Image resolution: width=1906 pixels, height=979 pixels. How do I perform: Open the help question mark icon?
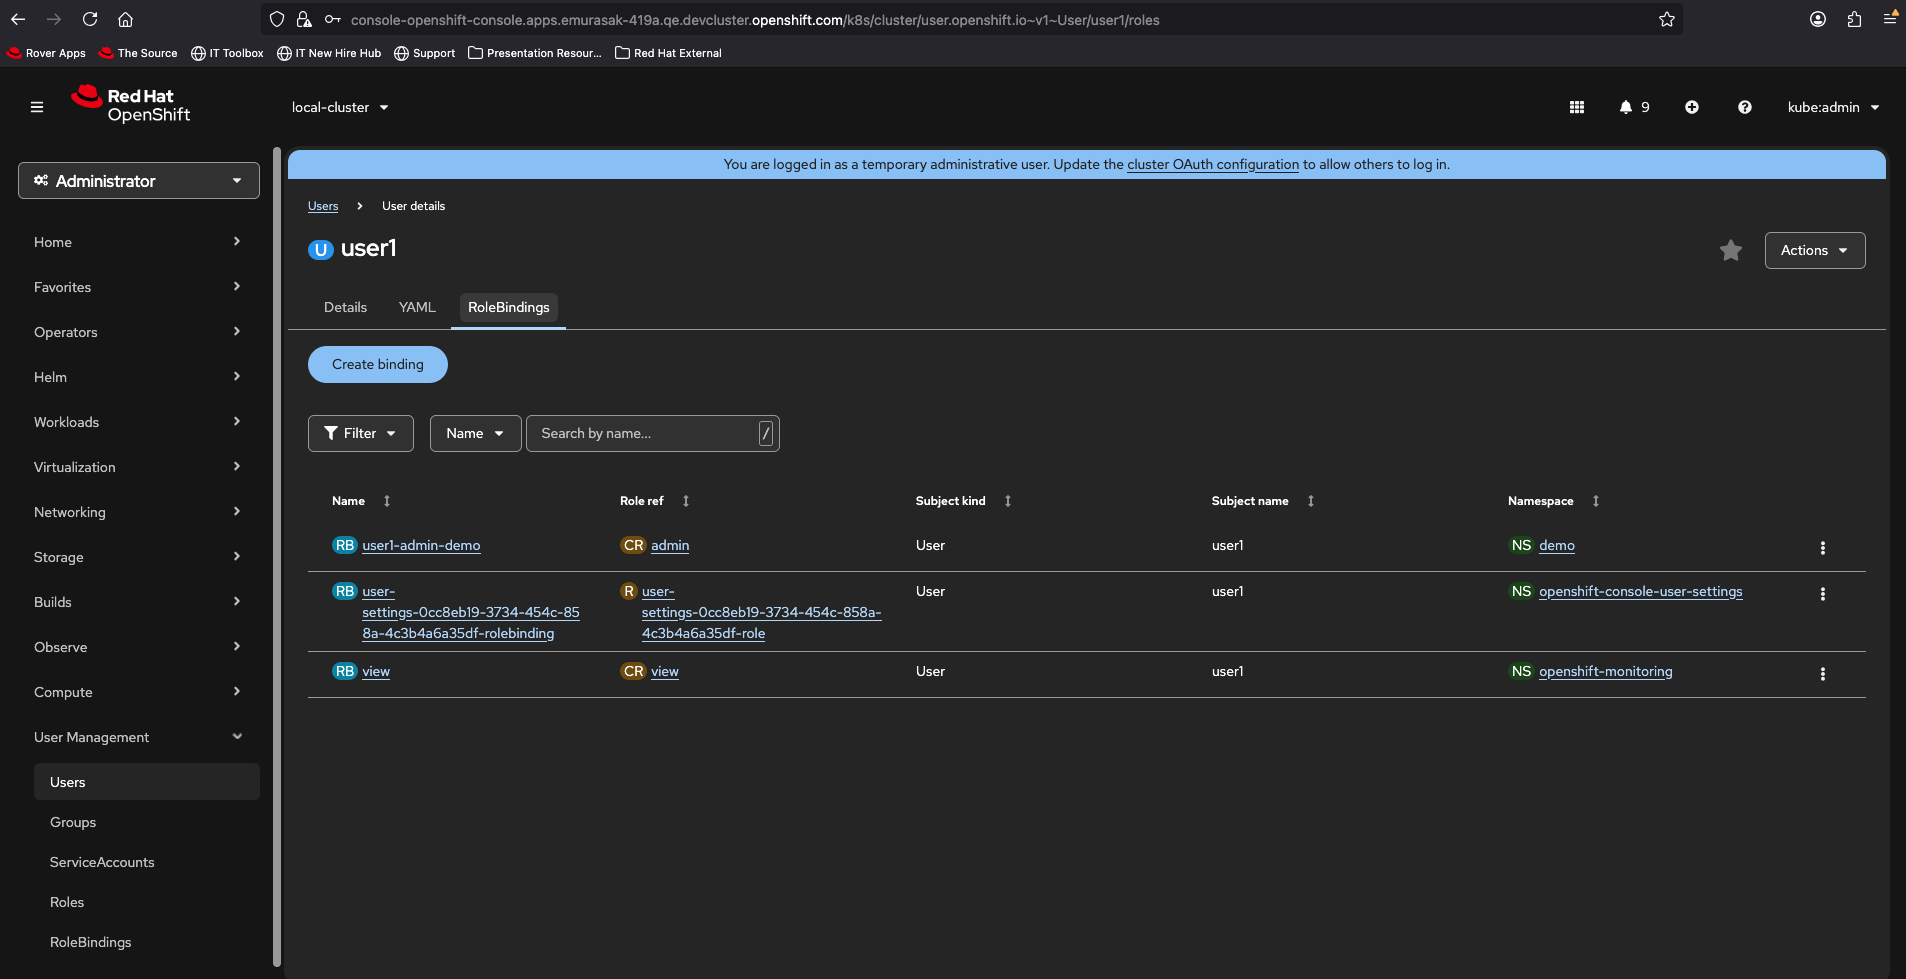pyautogui.click(x=1745, y=107)
